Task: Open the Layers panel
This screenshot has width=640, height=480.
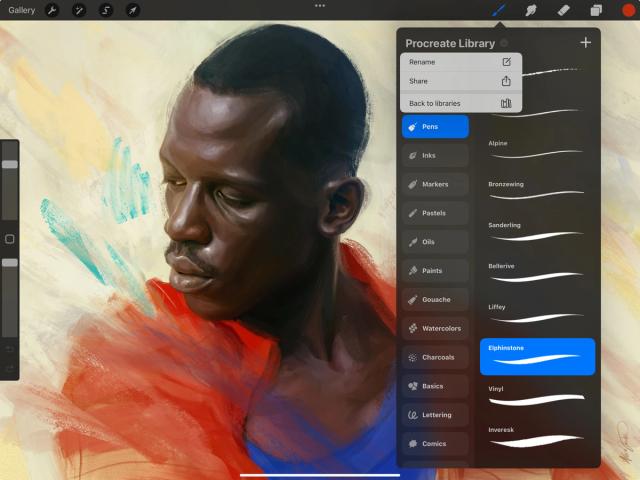Action: pyautogui.click(x=596, y=10)
